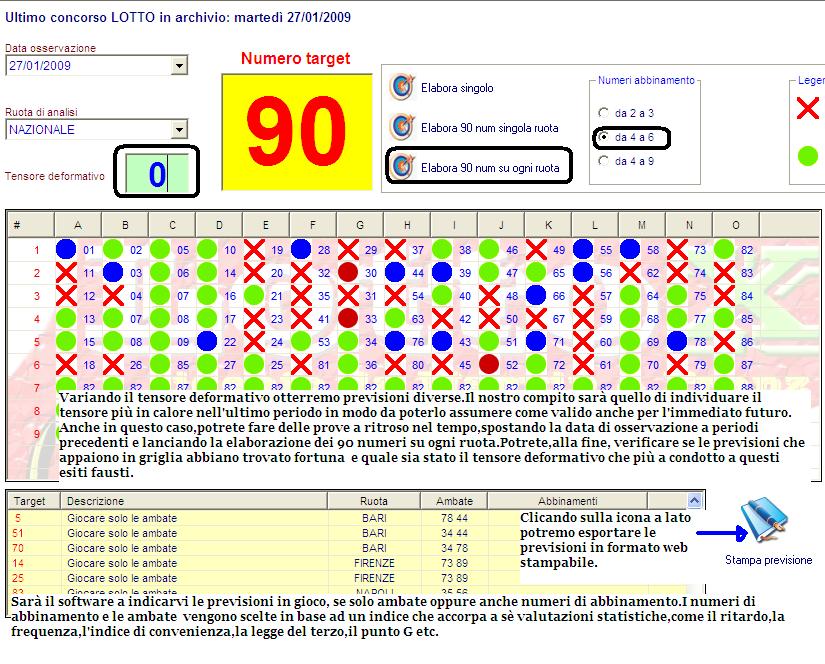This screenshot has height=664, width=825.
Task: Select the 'da 2 a 3' radio option
Action: pos(603,113)
